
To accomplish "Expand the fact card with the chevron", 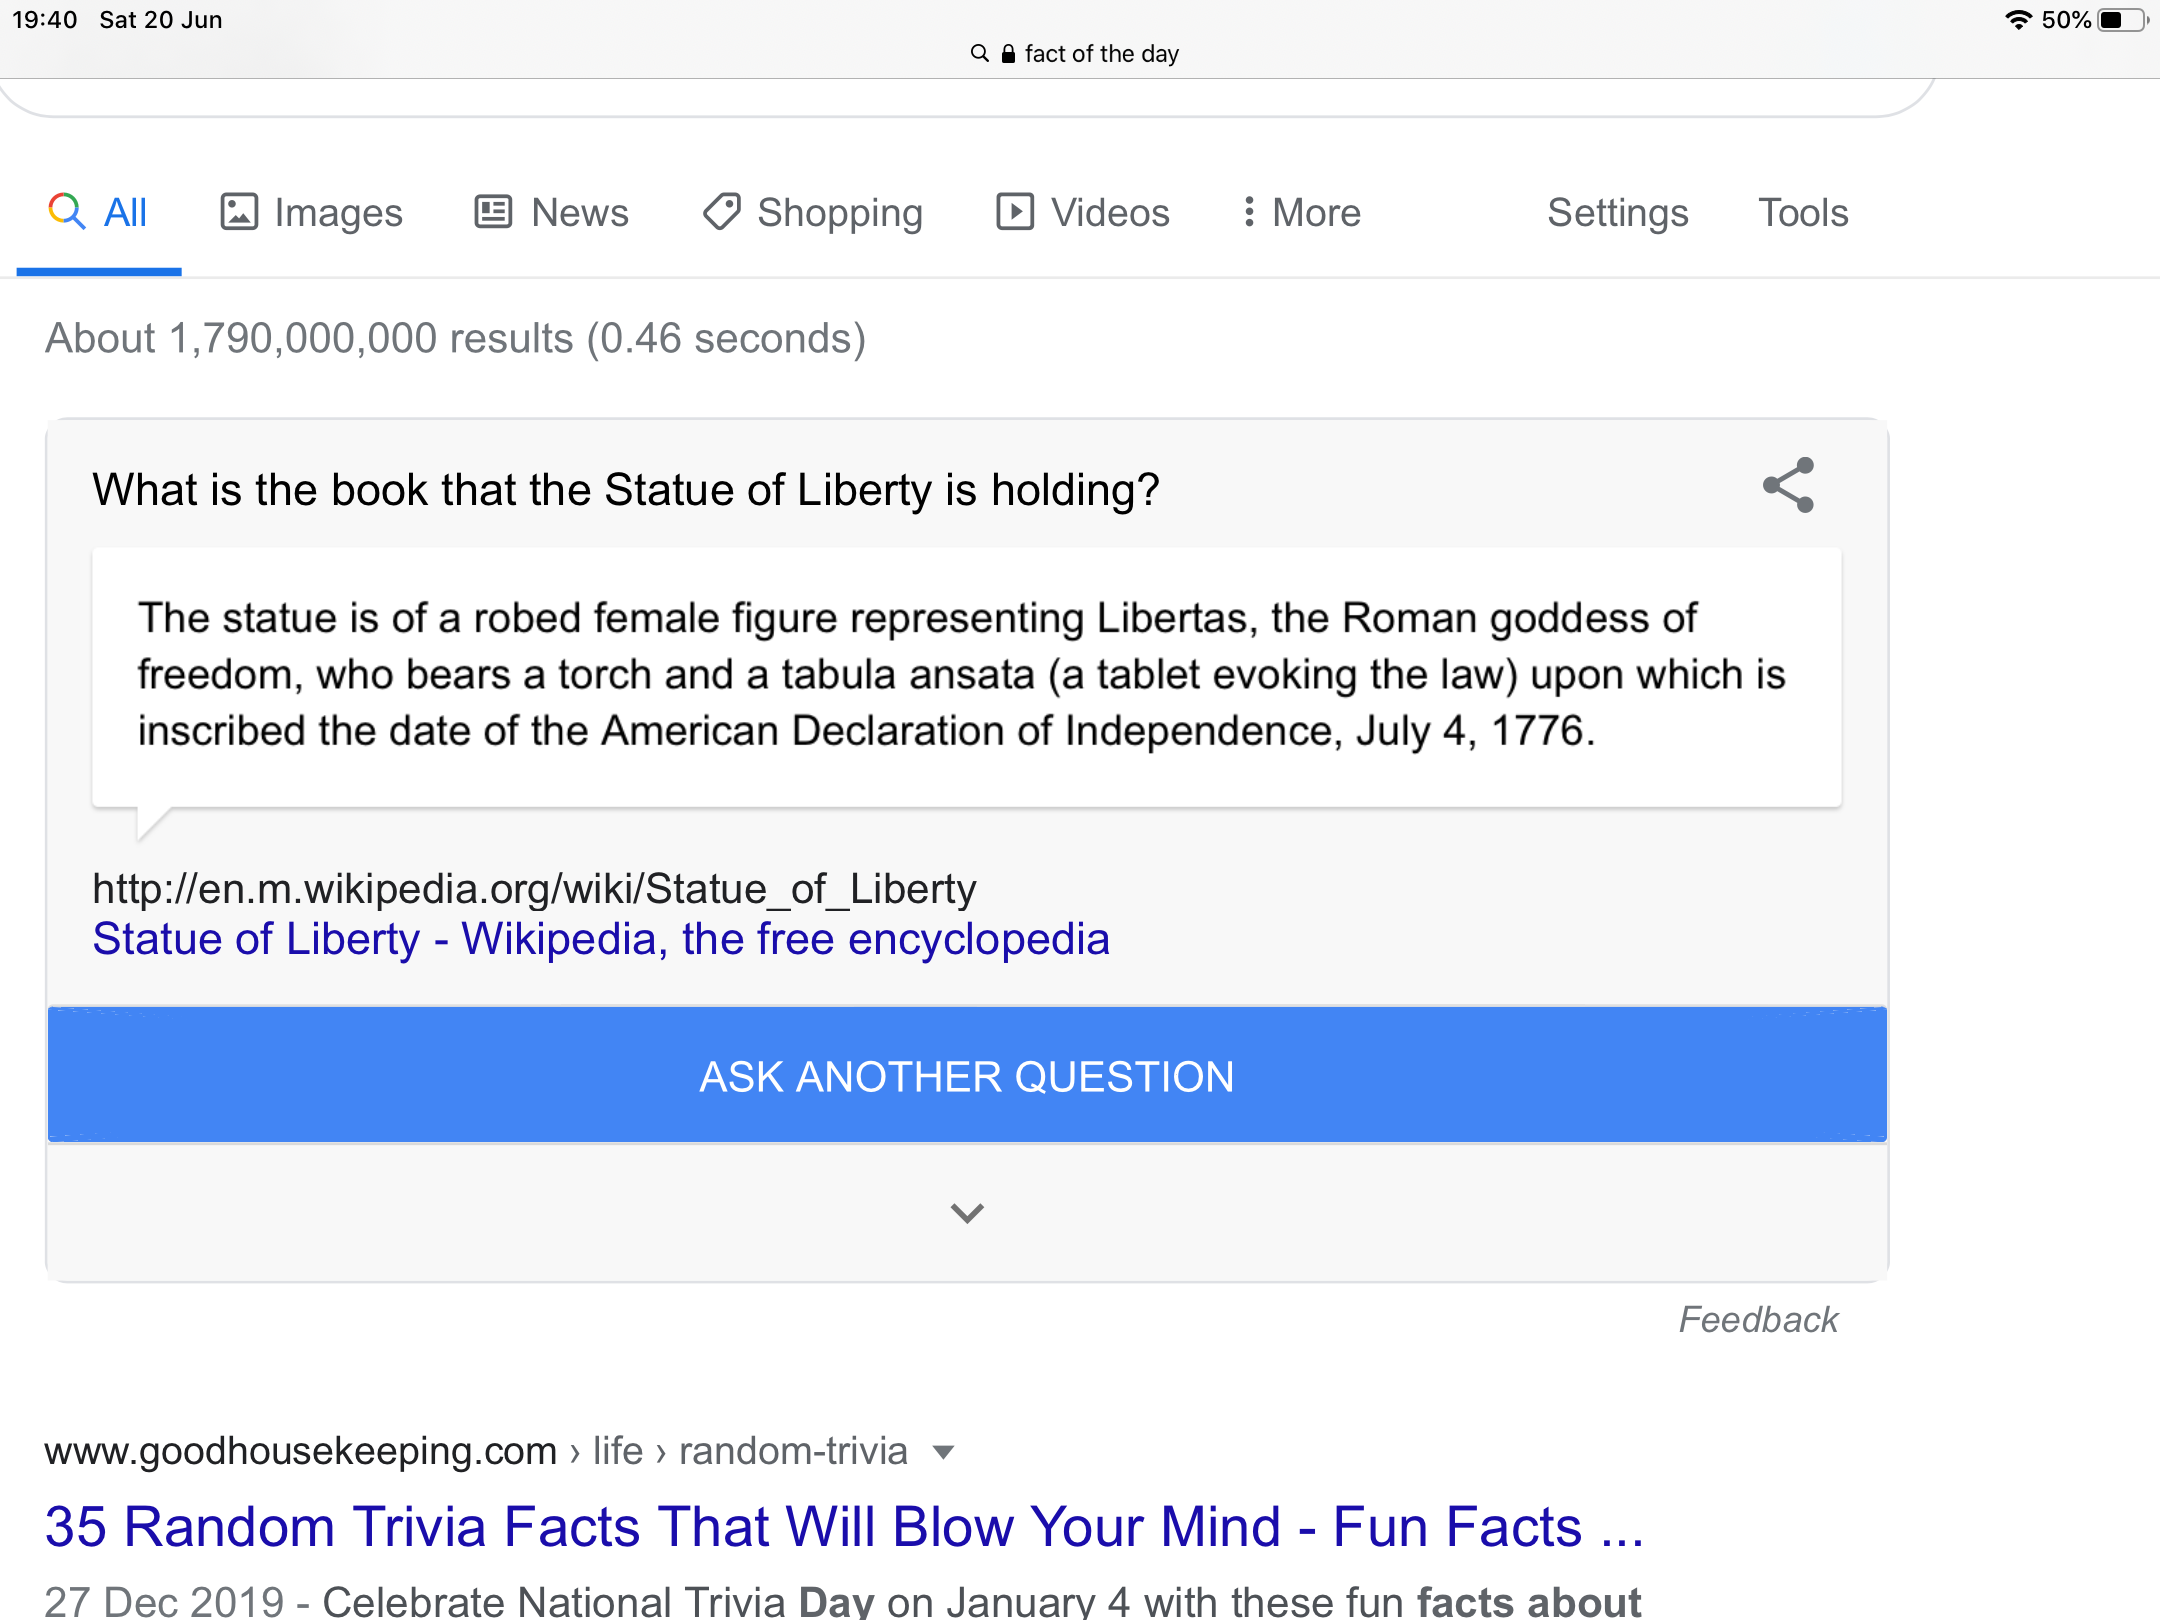I will click(x=967, y=1213).
